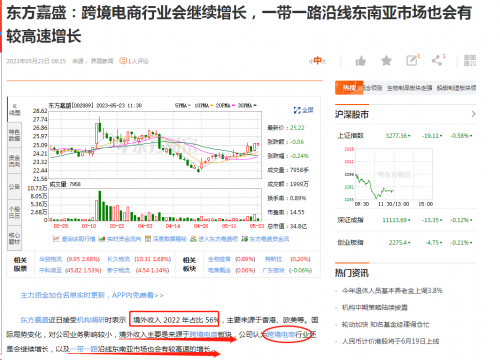This screenshot has height=360, width=500.
Task: Click the star favorite icon
Action: pyautogui.click(x=386, y=61)
